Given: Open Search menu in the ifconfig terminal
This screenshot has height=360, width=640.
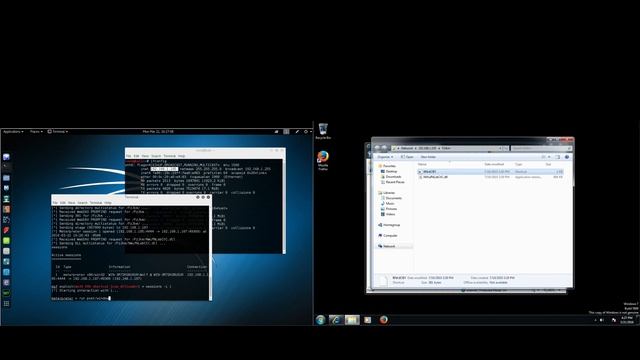Looking at the screenshot, I should point(156,156).
